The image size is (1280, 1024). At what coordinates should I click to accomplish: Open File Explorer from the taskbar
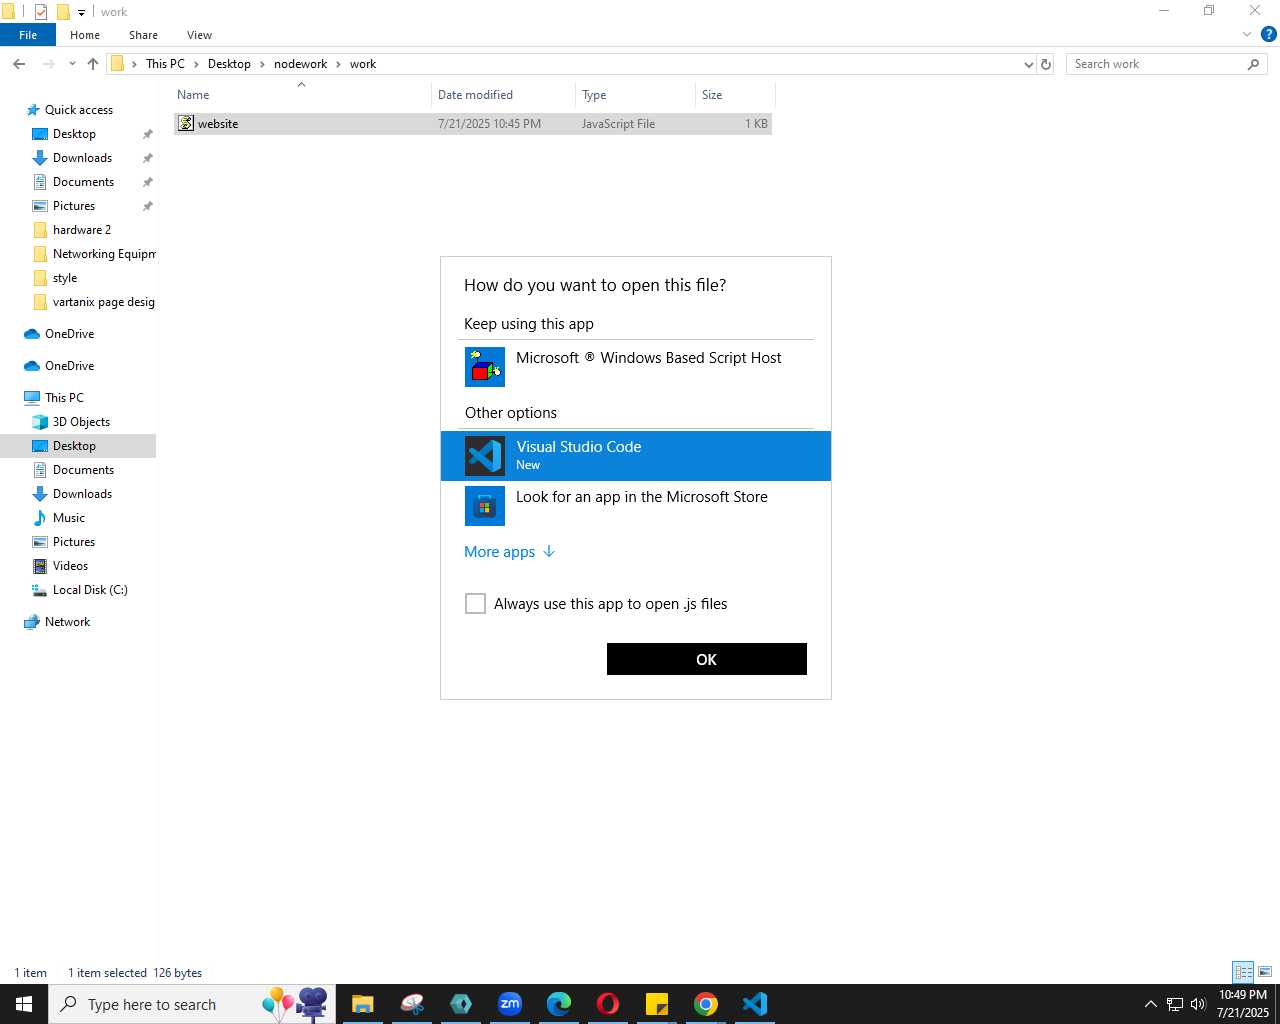click(362, 1004)
